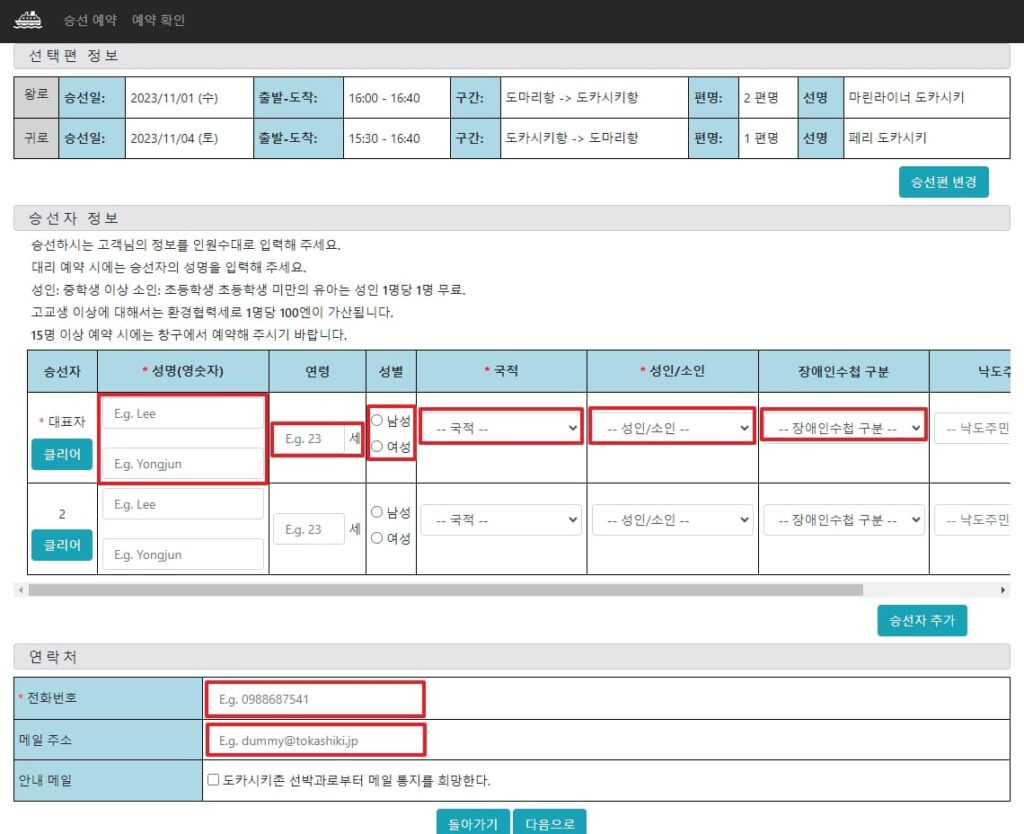Open 장애인수첩 구분 dropdown for 대표자
This screenshot has height=834, width=1024.
tap(844, 428)
